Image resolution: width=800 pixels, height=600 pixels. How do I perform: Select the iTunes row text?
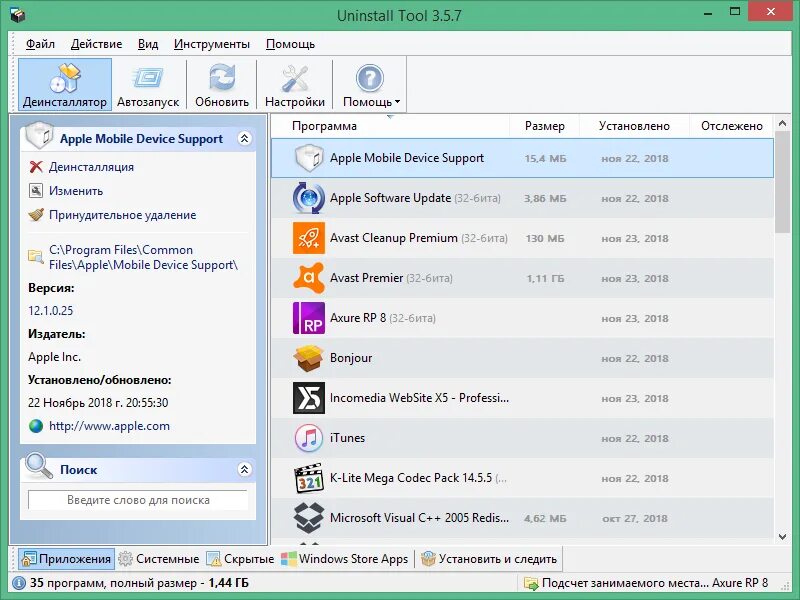click(347, 438)
